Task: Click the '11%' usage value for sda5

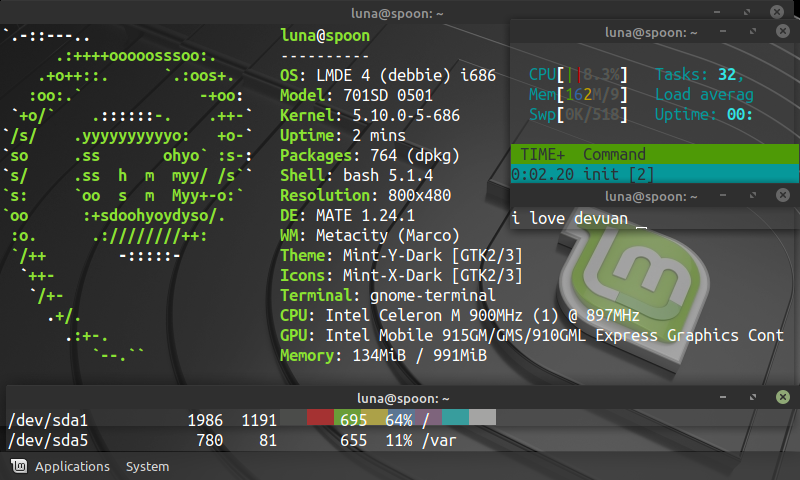Action: point(399,440)
